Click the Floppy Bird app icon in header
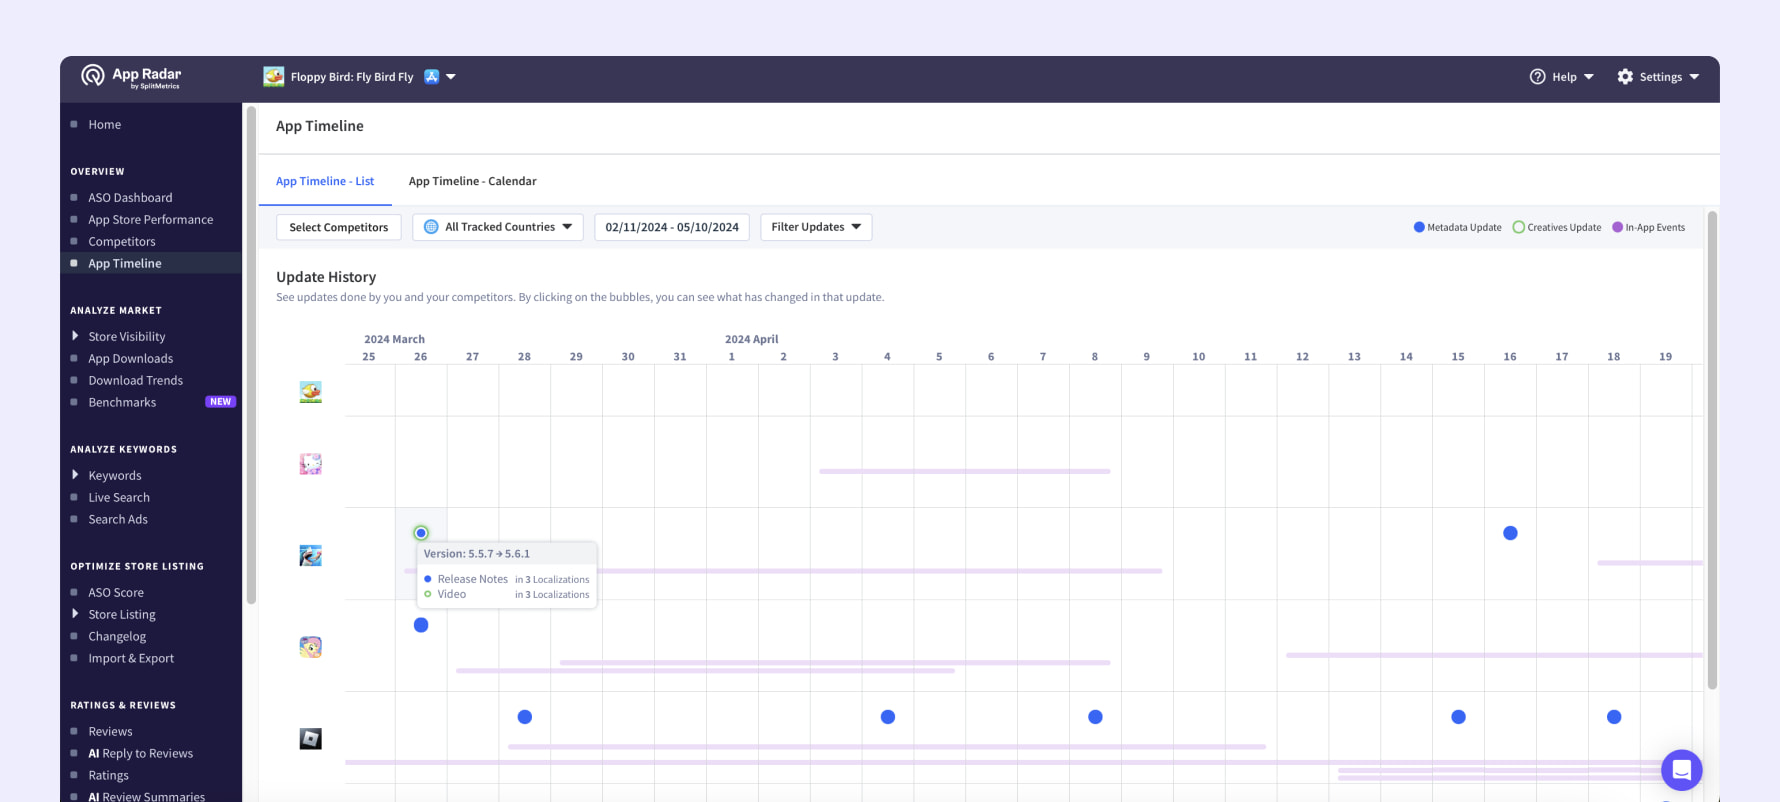The image size is (1780, 802). click(273, 77)
